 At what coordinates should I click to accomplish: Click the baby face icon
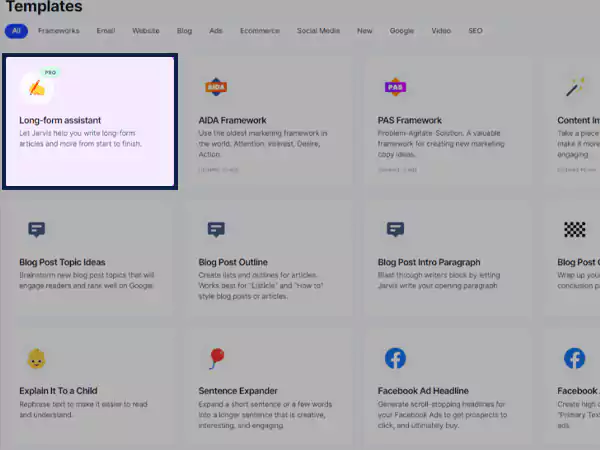point(37,358)
